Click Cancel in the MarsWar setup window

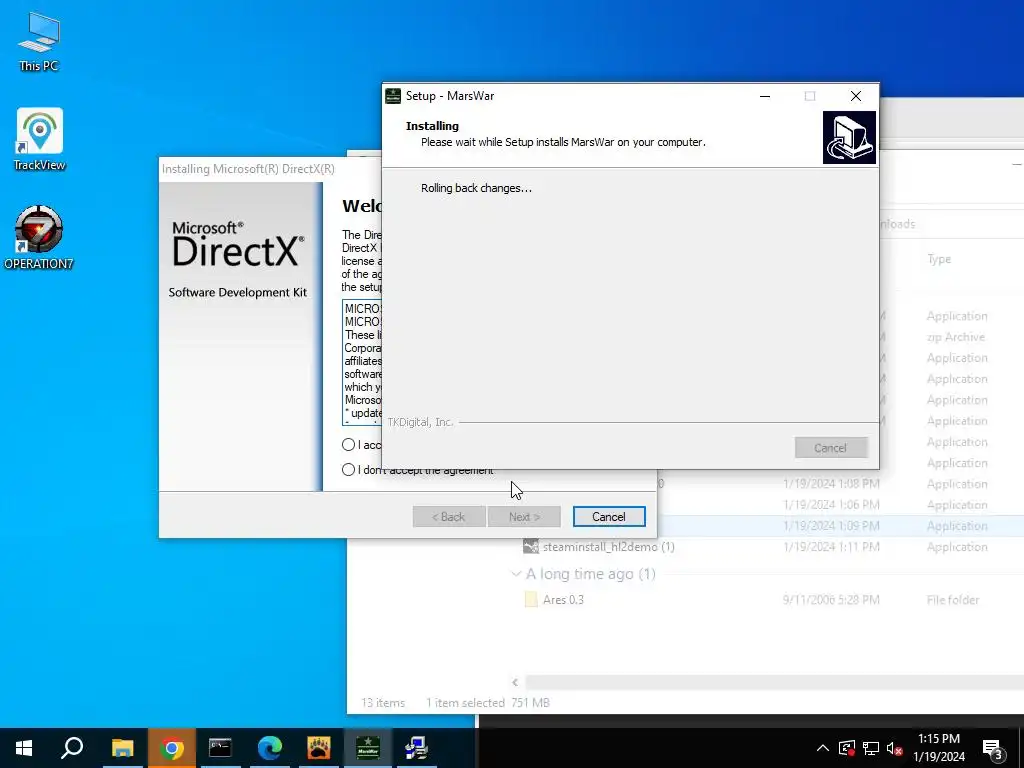click(831, 448)
